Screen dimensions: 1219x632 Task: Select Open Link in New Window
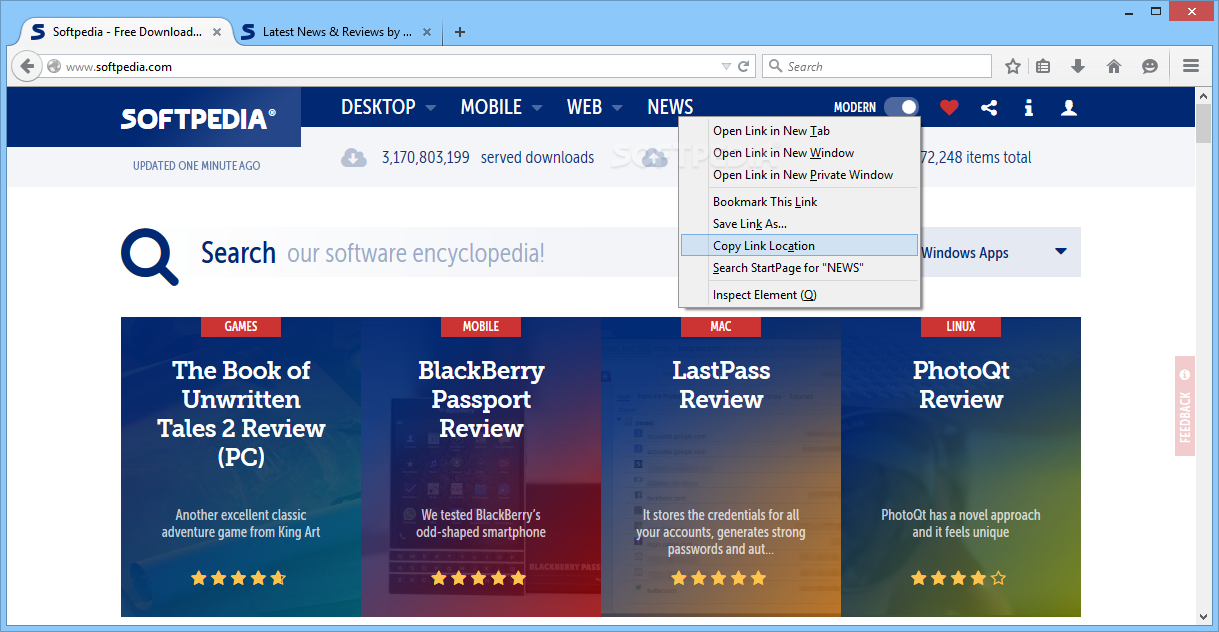[799, 153]
